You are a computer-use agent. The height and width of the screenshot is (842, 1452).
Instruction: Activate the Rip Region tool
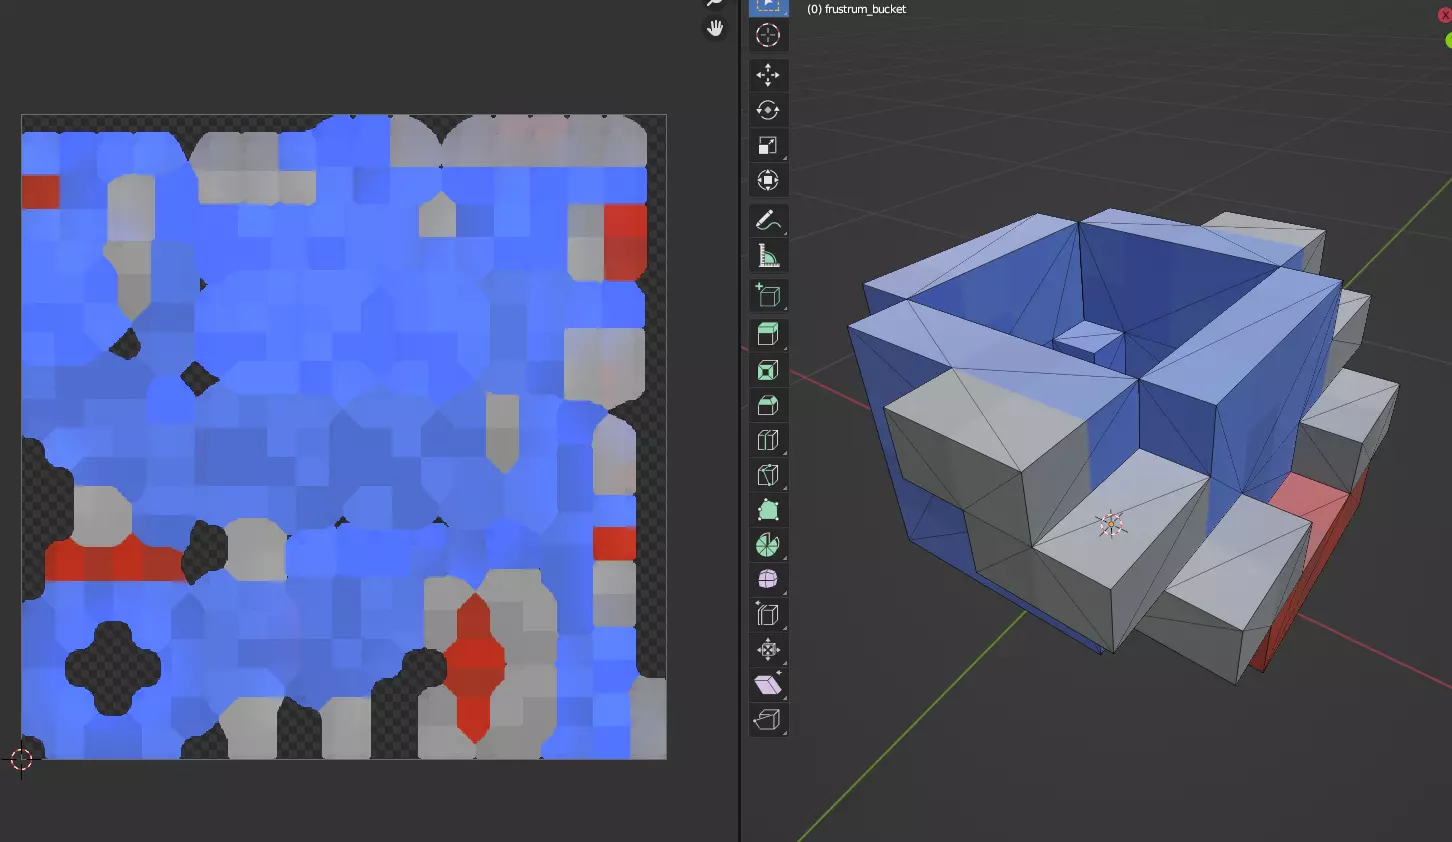(768, 720)
